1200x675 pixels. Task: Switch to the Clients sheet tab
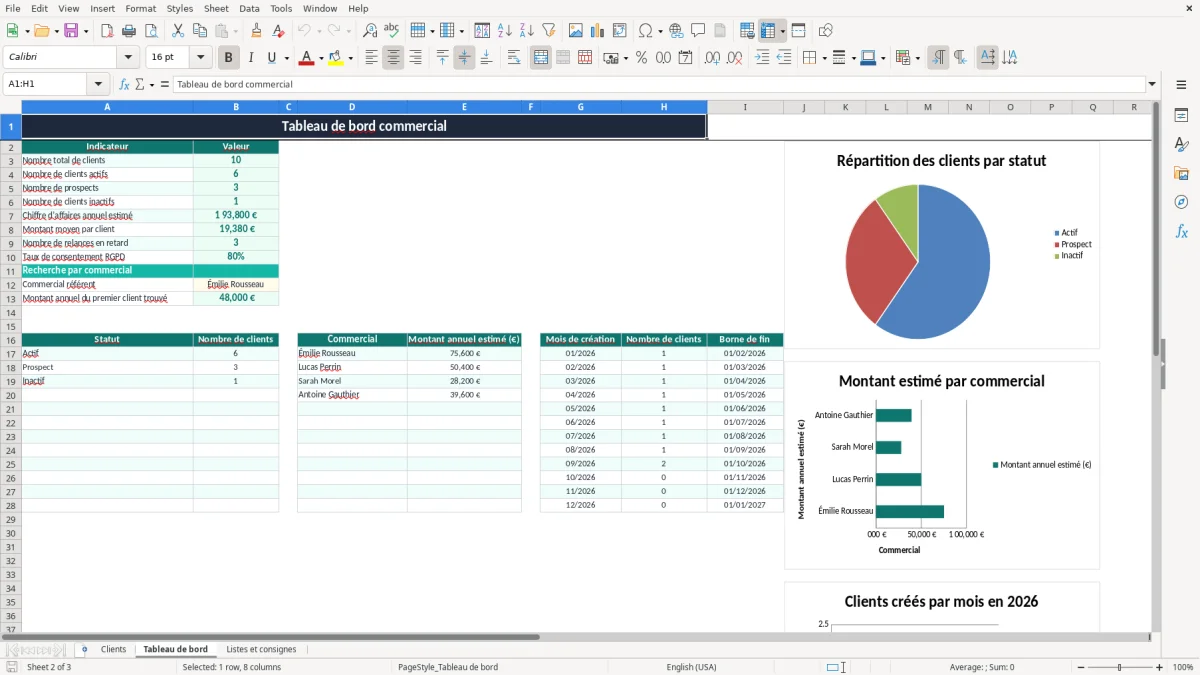[x=113, y=650]
